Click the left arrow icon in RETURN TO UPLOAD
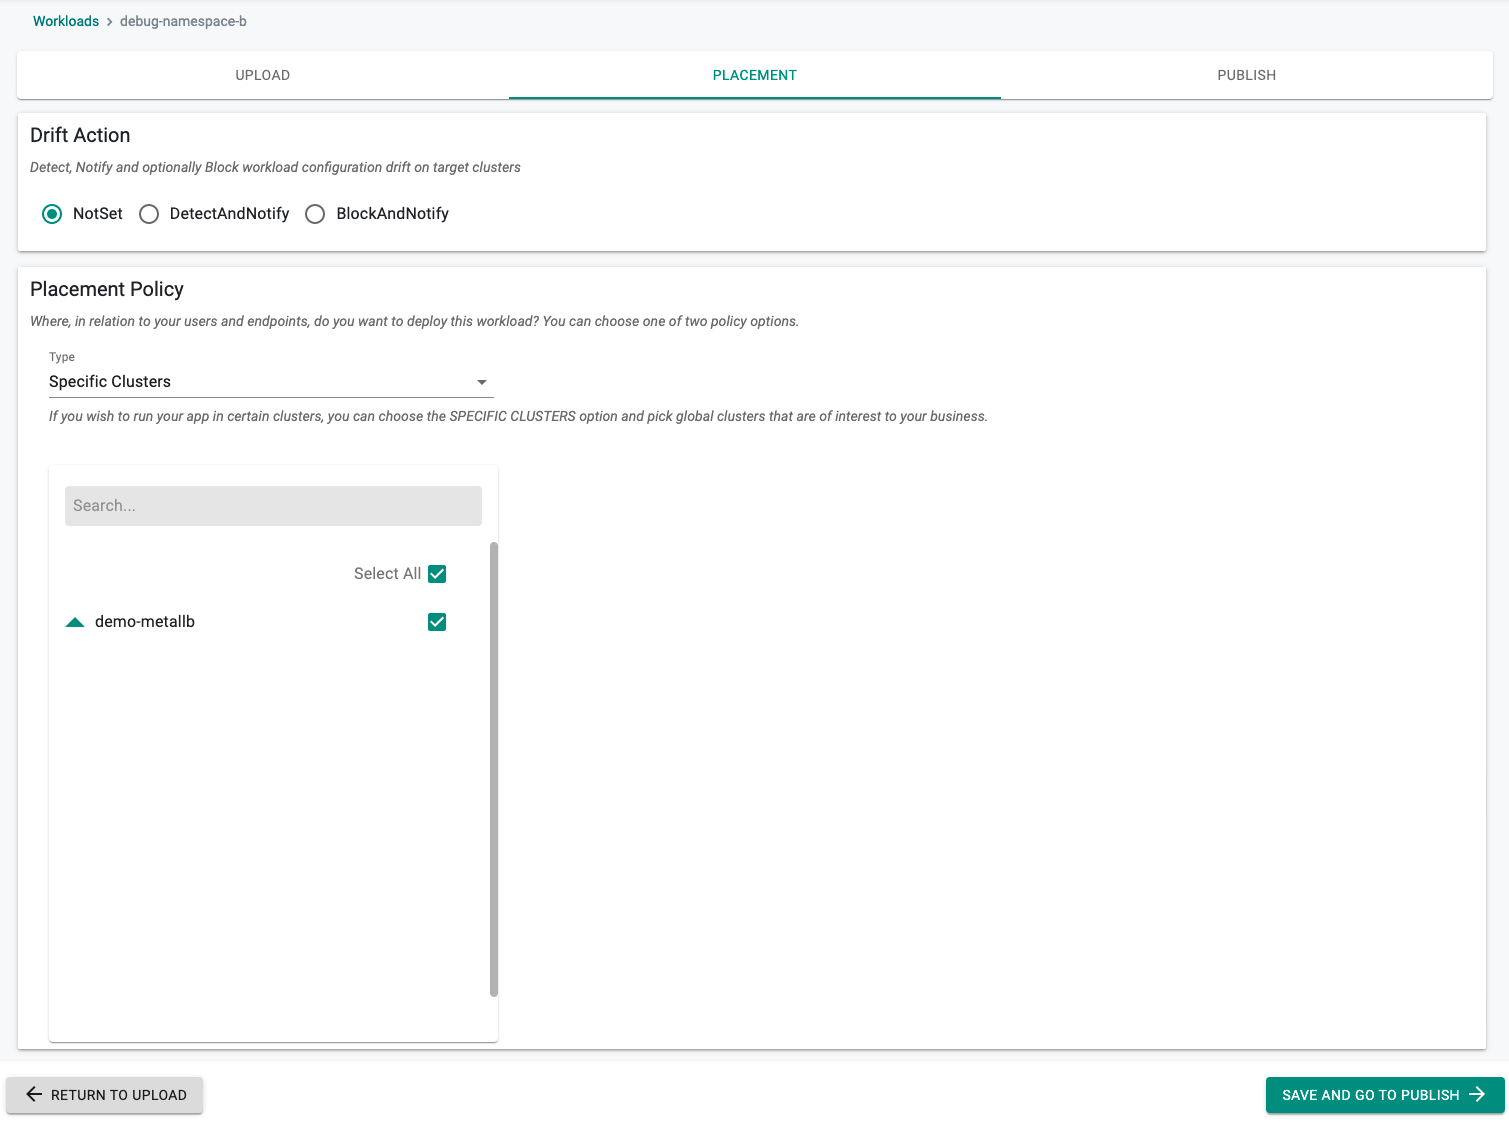Viewport: 1509px width, 1129px height. click(34, 1095)
